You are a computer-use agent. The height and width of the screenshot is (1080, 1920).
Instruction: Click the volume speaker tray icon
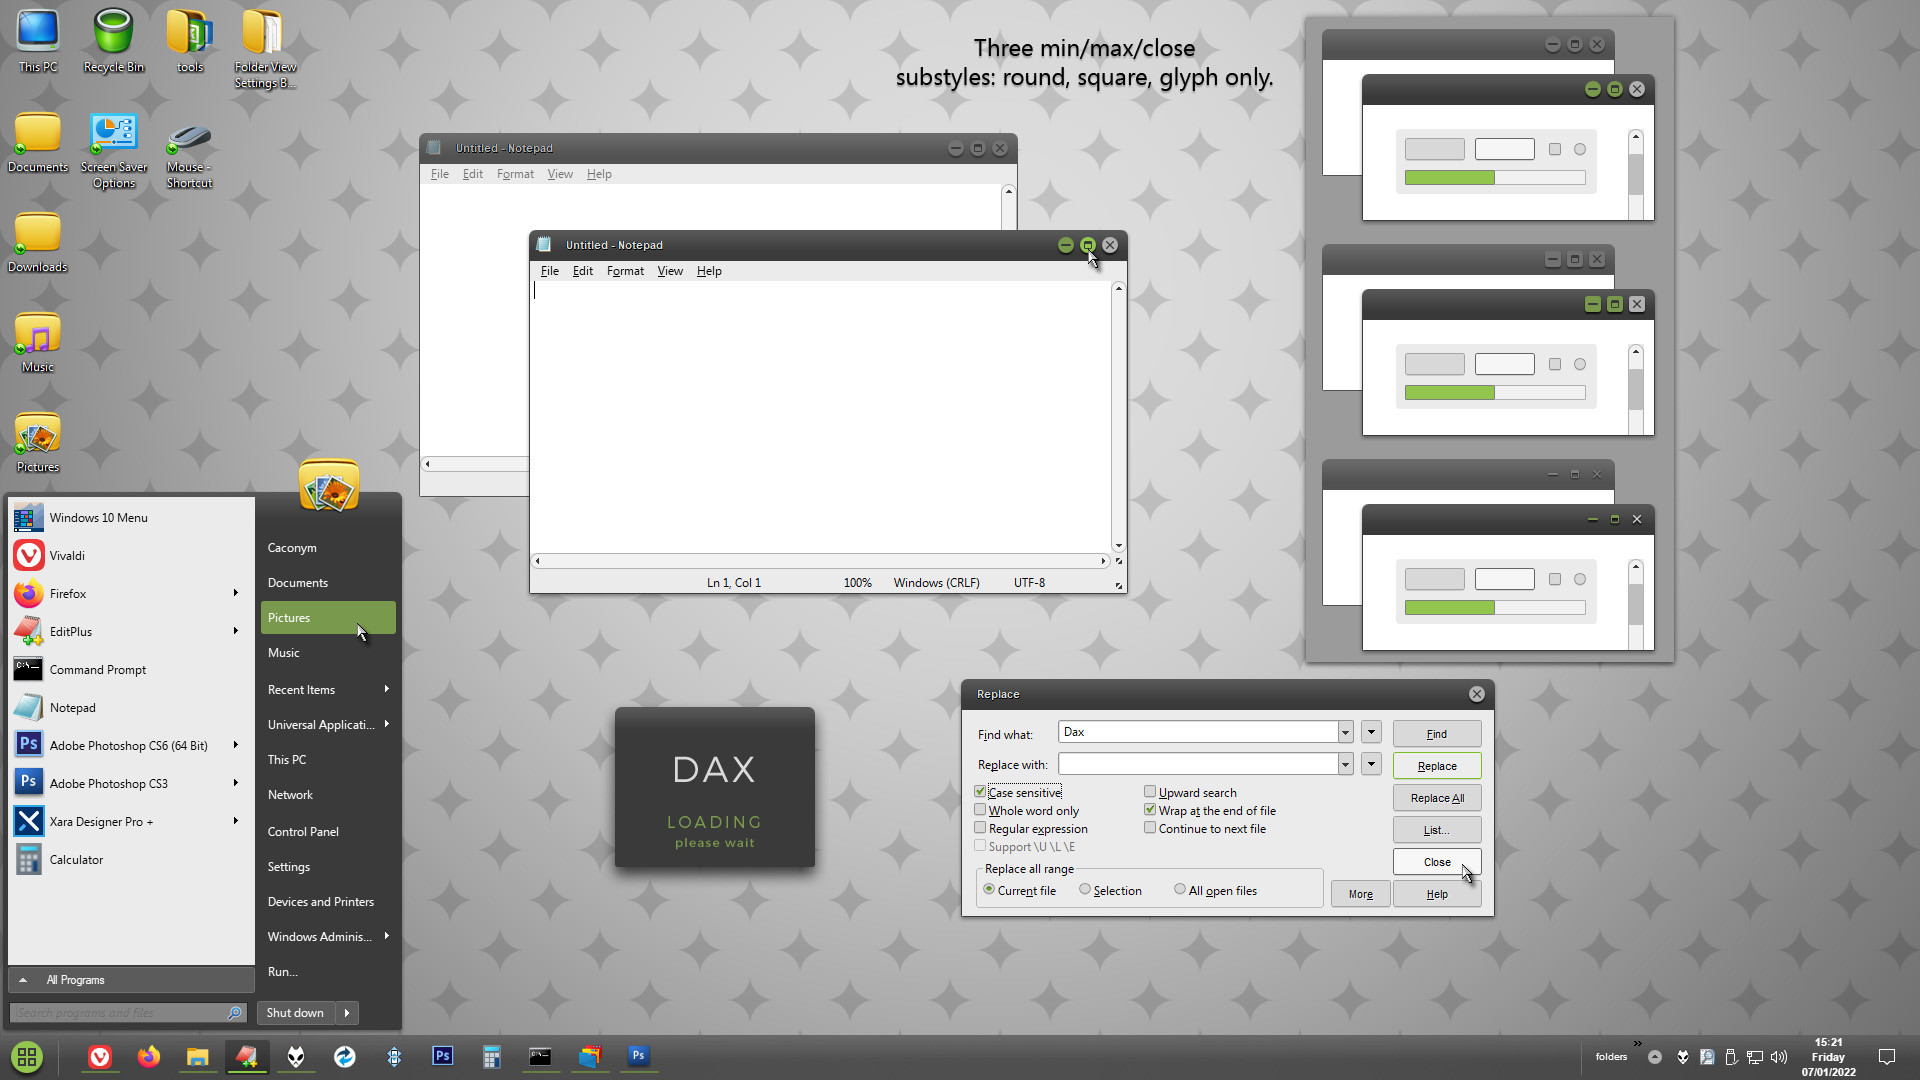tap(1779, 1057)
